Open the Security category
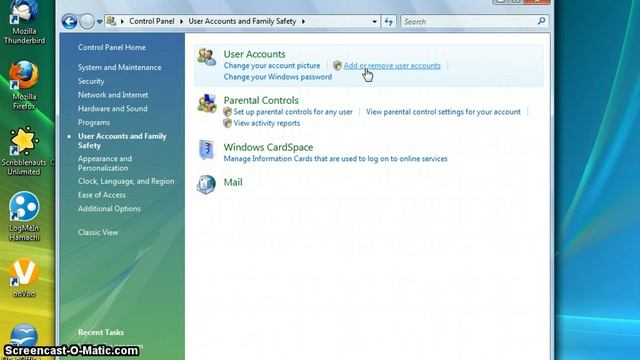 coord(91,81)
